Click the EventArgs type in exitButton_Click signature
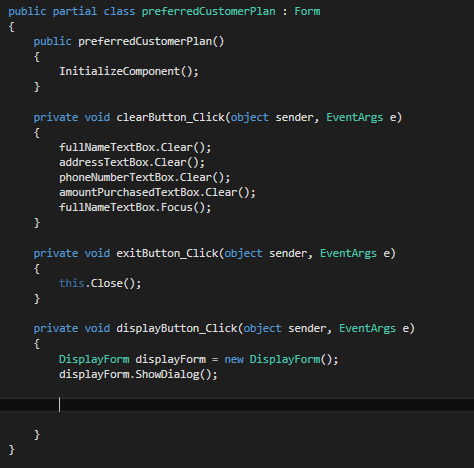474x468 pixels. pyautogui.click(x=348, y=253)
